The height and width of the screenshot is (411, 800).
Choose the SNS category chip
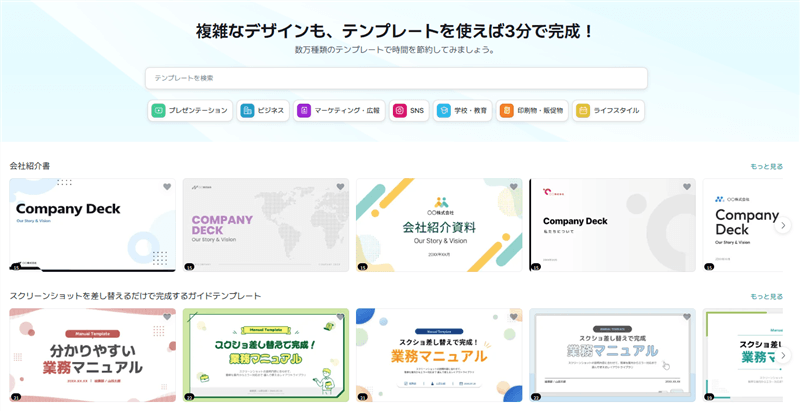point(409,110)
